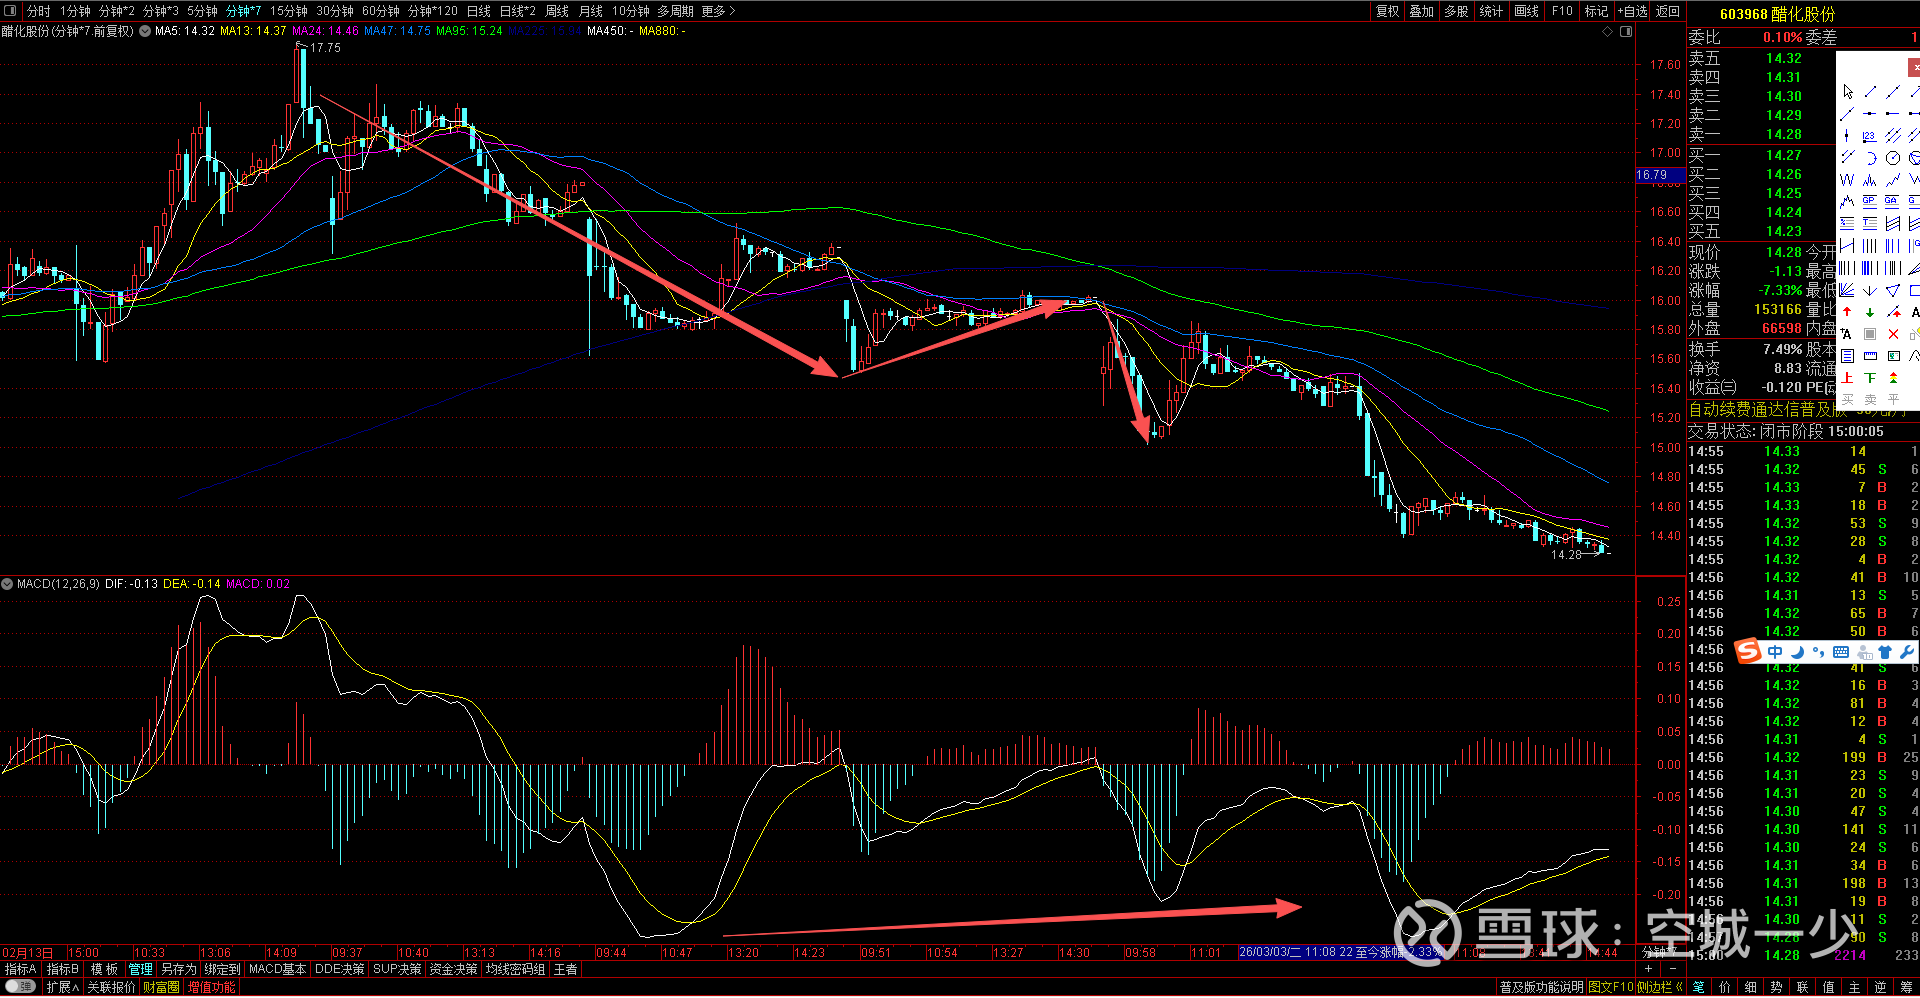Insert a green down-arrow marker

pyautogui.click(x=1869, y=312)
